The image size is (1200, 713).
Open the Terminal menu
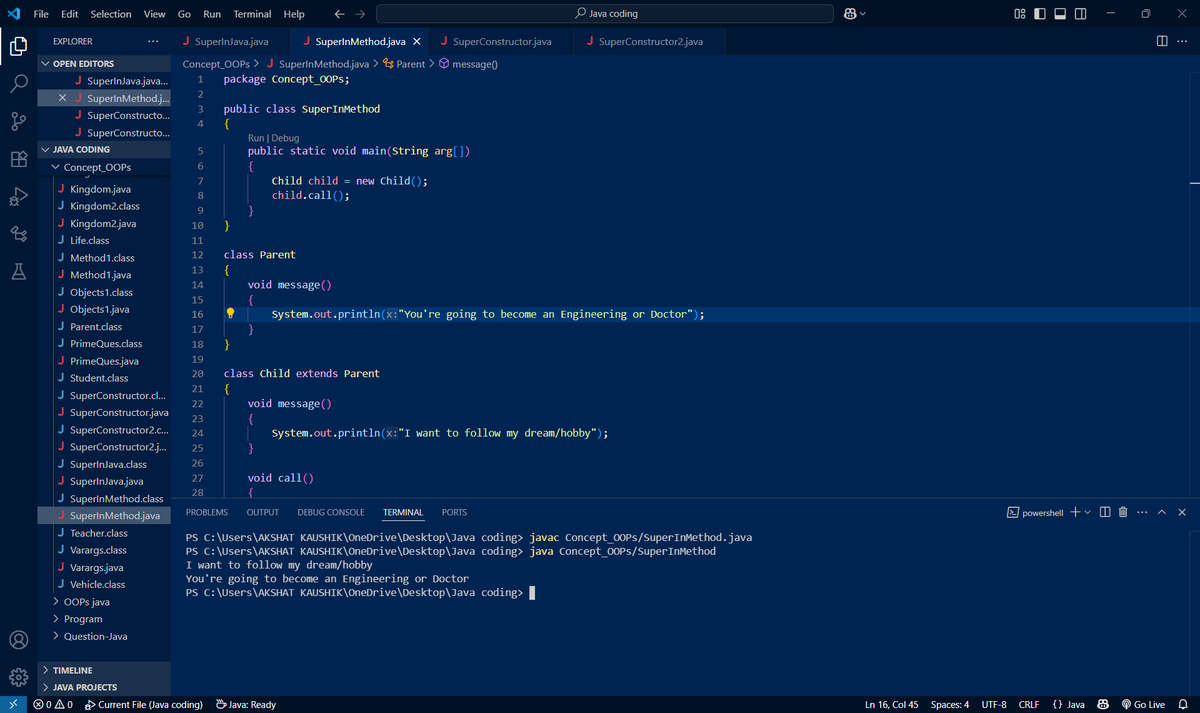coord(252,14)
